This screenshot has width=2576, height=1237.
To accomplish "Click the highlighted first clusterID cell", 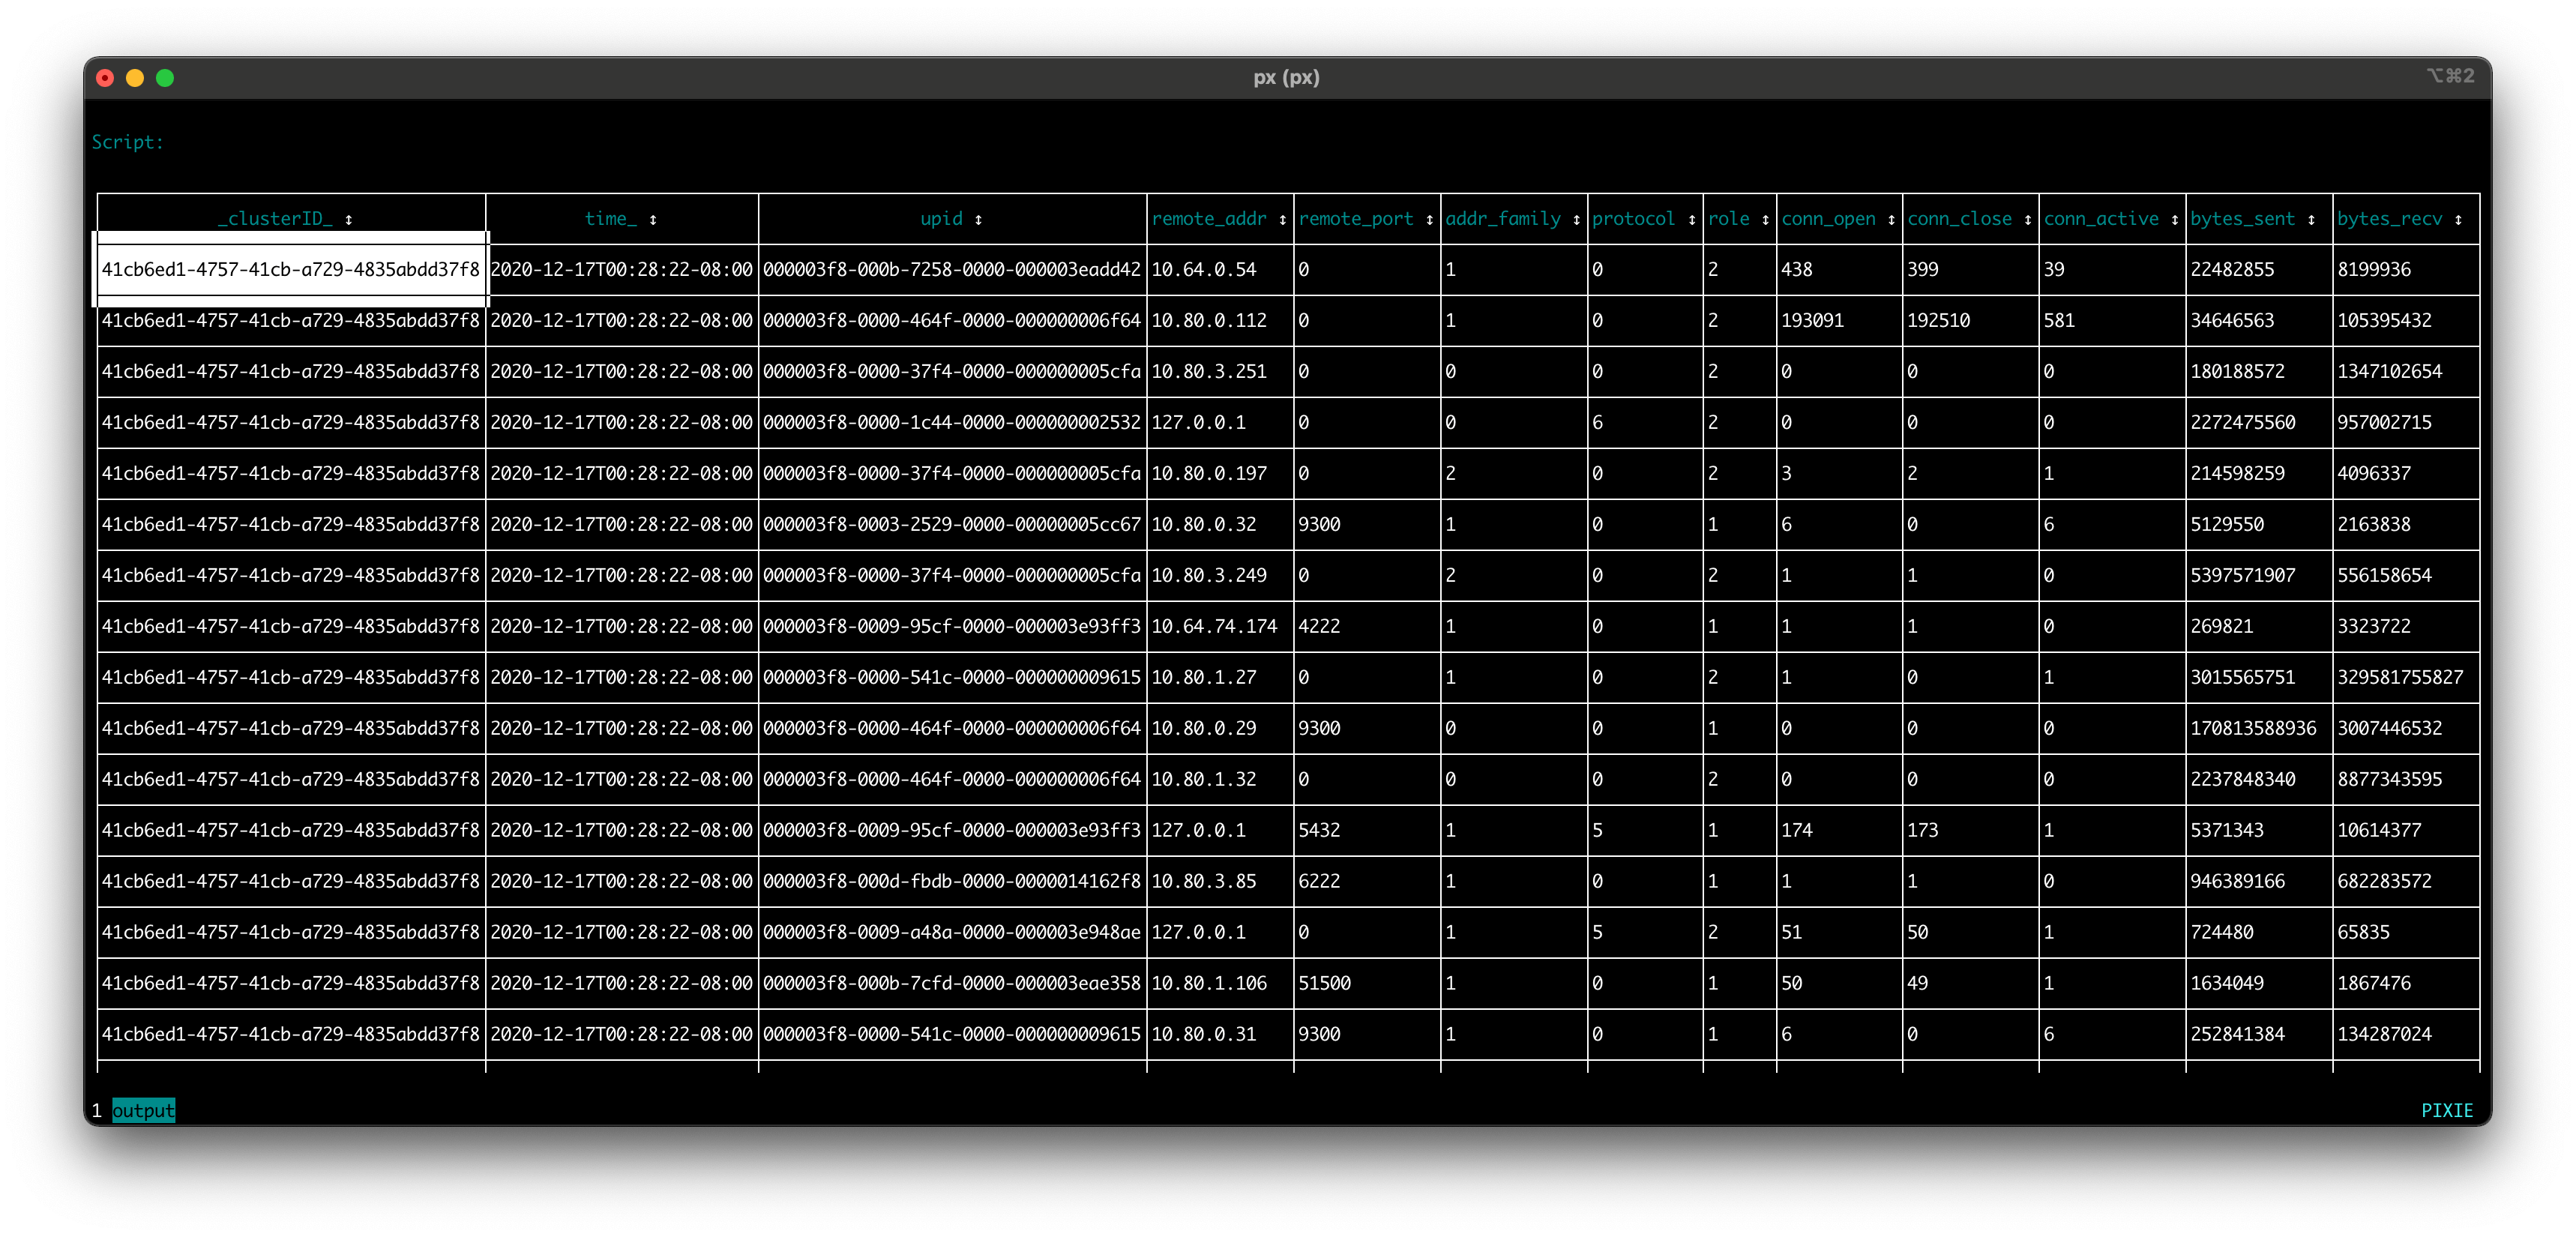I will pos(290,269).
